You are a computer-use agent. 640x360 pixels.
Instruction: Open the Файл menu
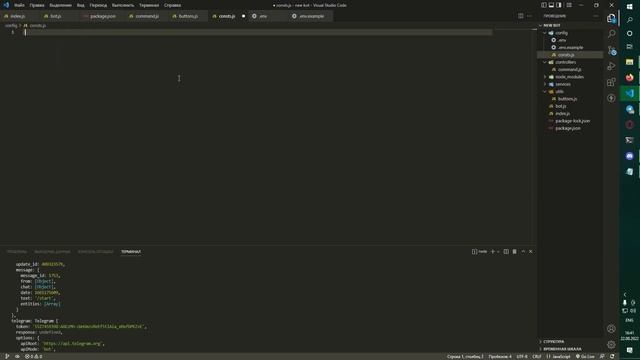pos(19,5)
